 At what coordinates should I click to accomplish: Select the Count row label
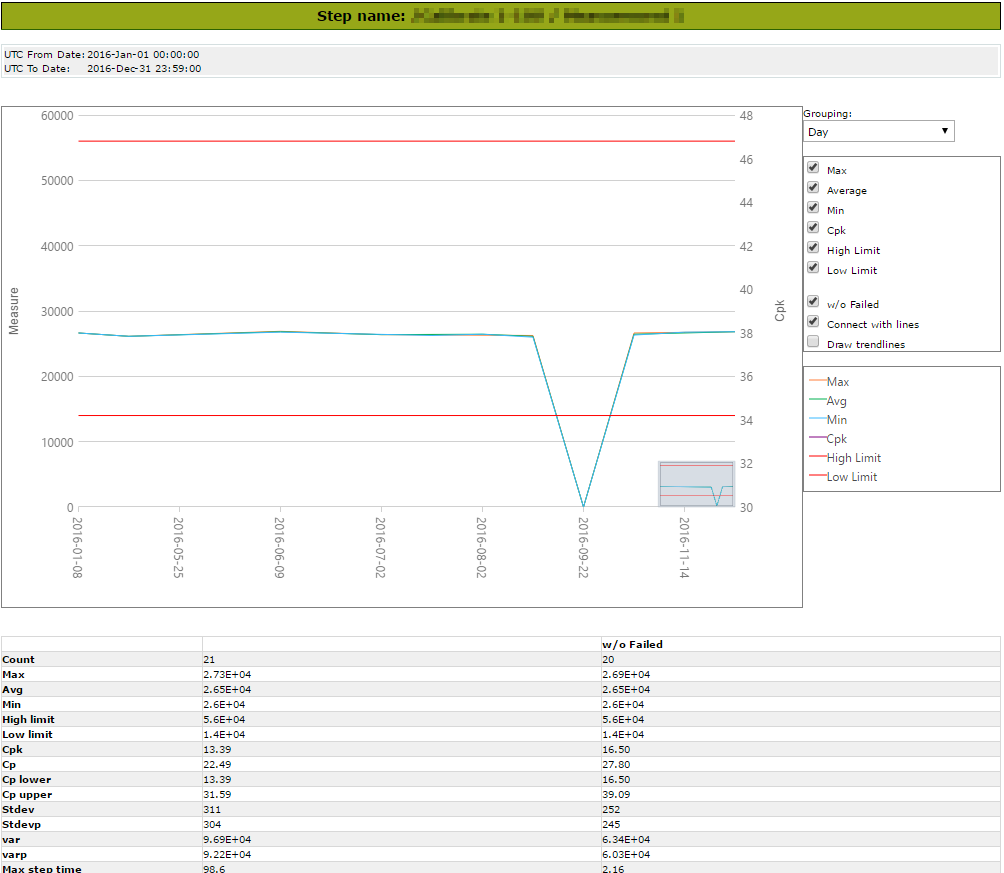tap(19, 660)
